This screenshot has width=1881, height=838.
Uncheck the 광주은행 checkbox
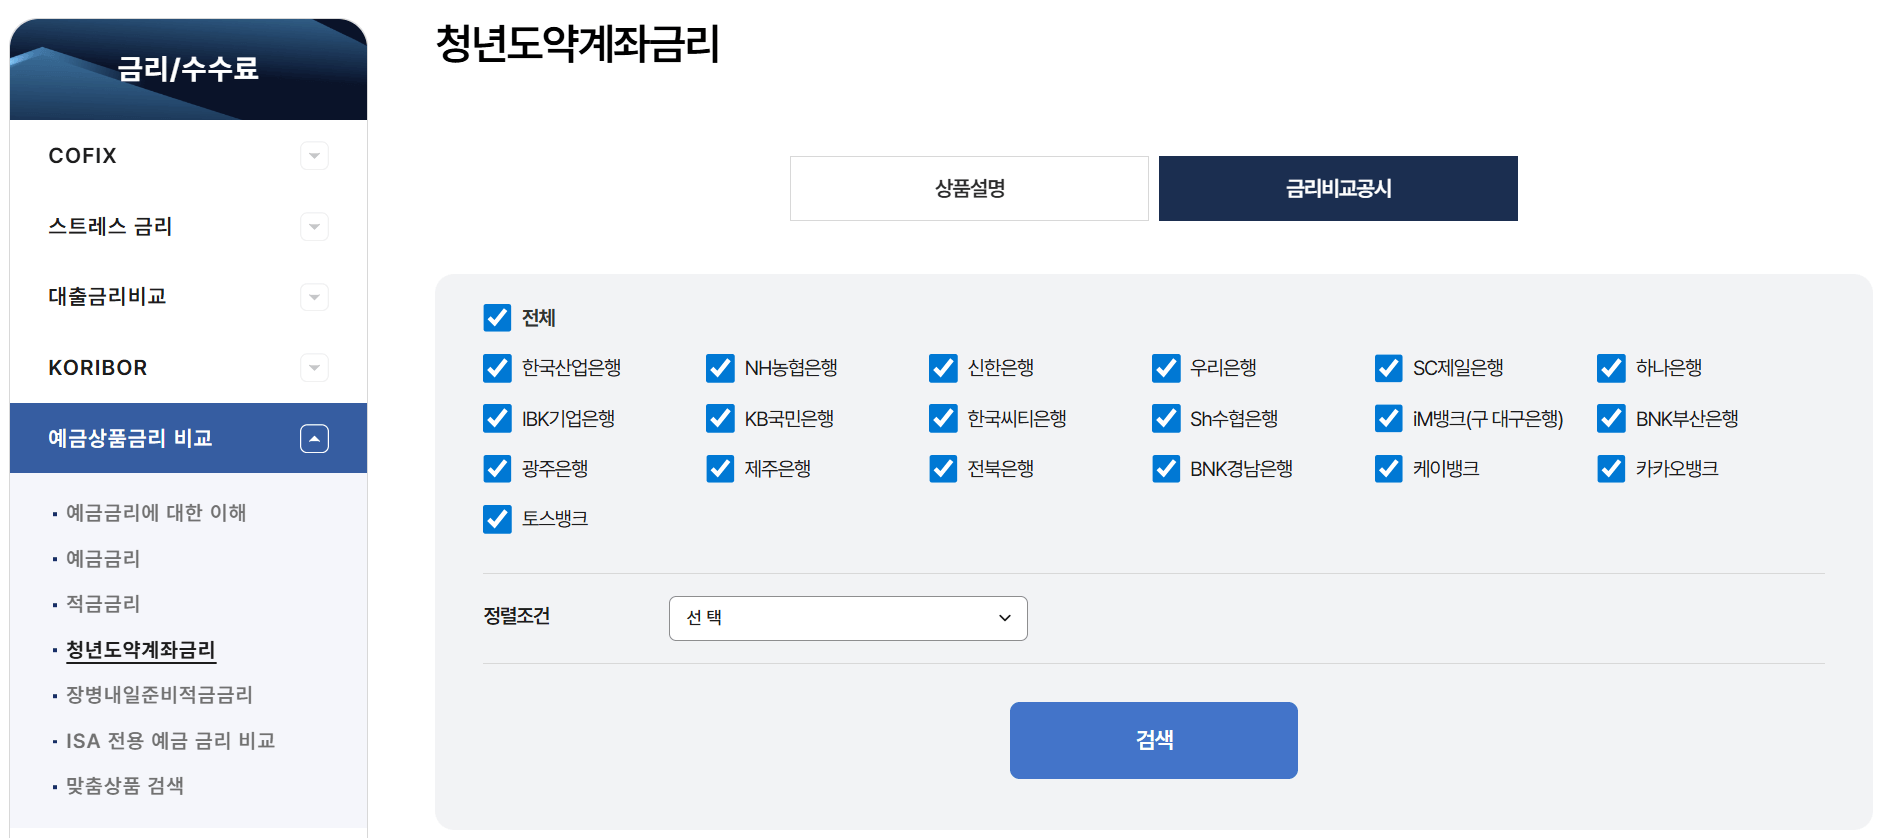(497, 468)
